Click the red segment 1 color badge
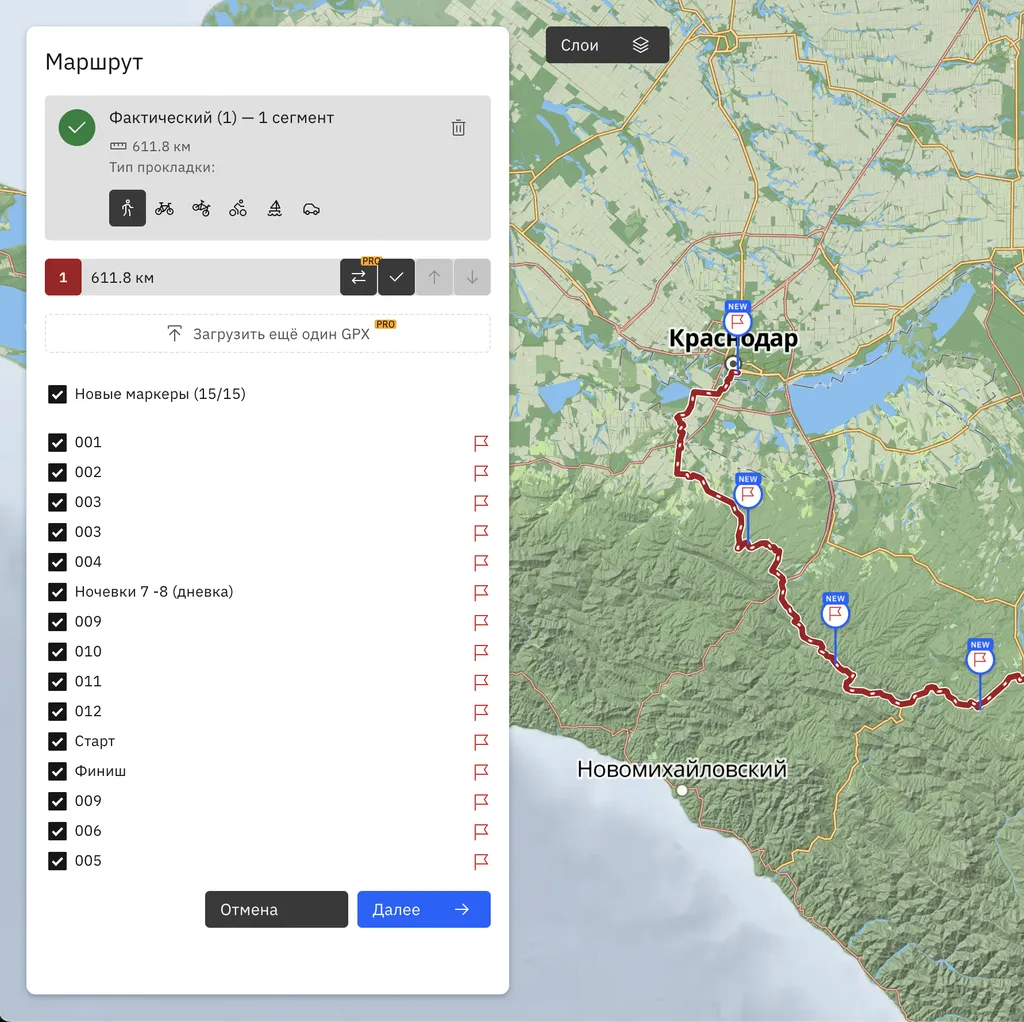 [63, 277]
